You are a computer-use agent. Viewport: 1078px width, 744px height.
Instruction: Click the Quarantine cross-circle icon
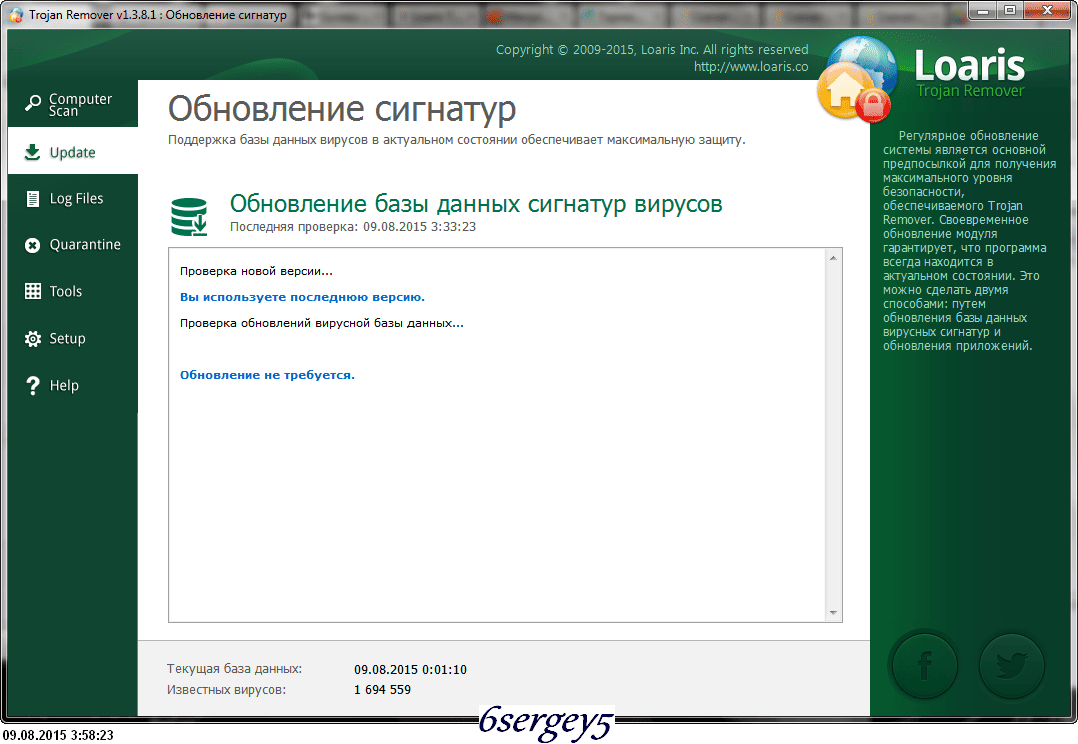32,245
